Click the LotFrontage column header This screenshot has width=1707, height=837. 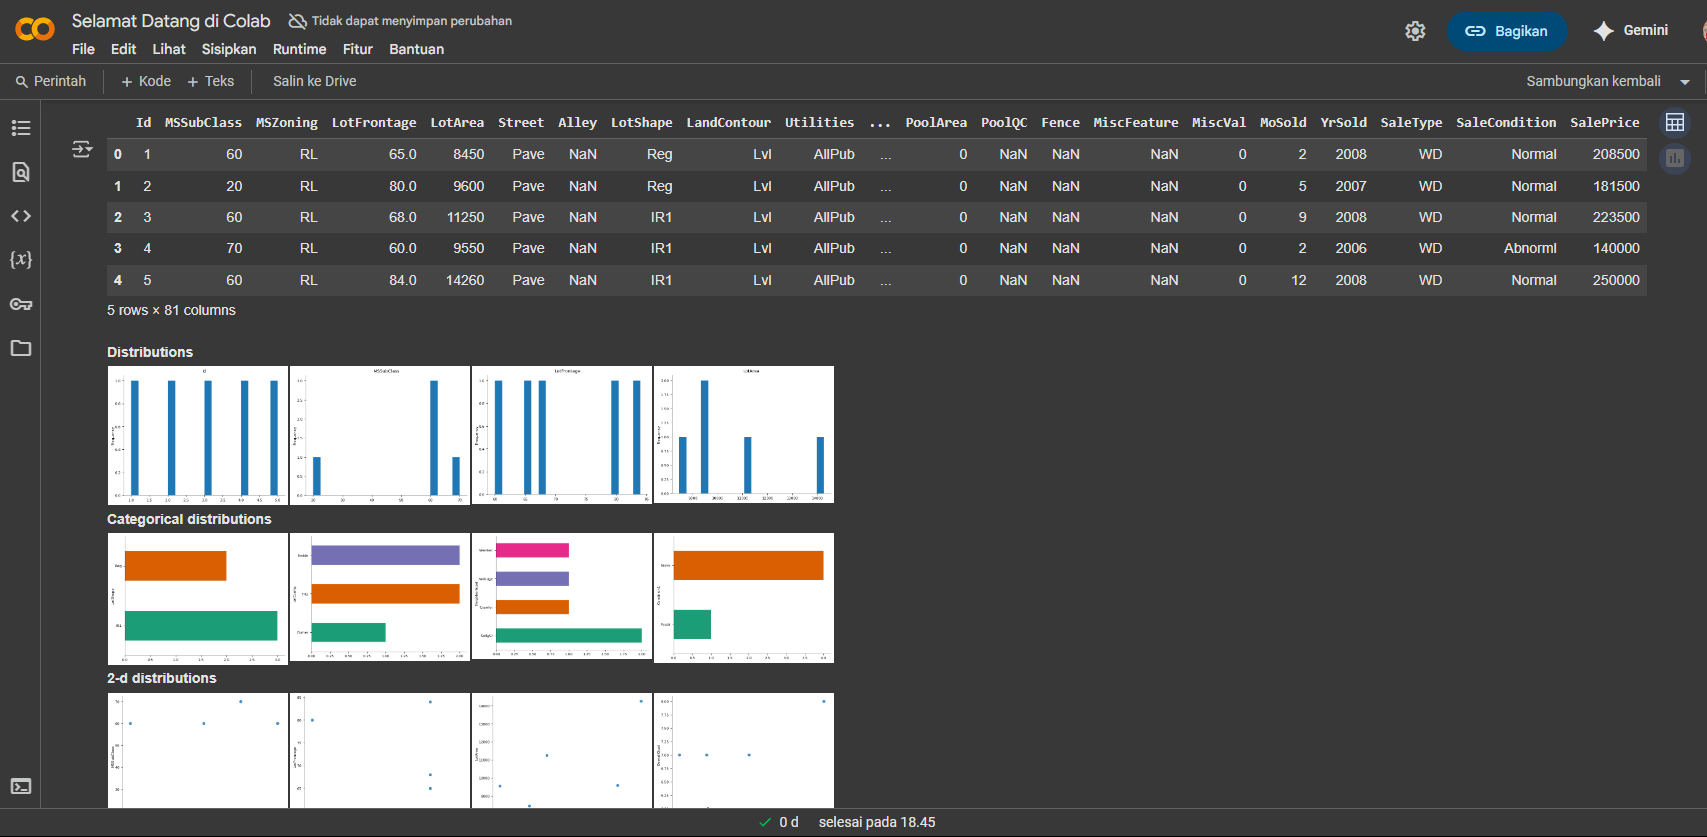[x=374, y=122]
